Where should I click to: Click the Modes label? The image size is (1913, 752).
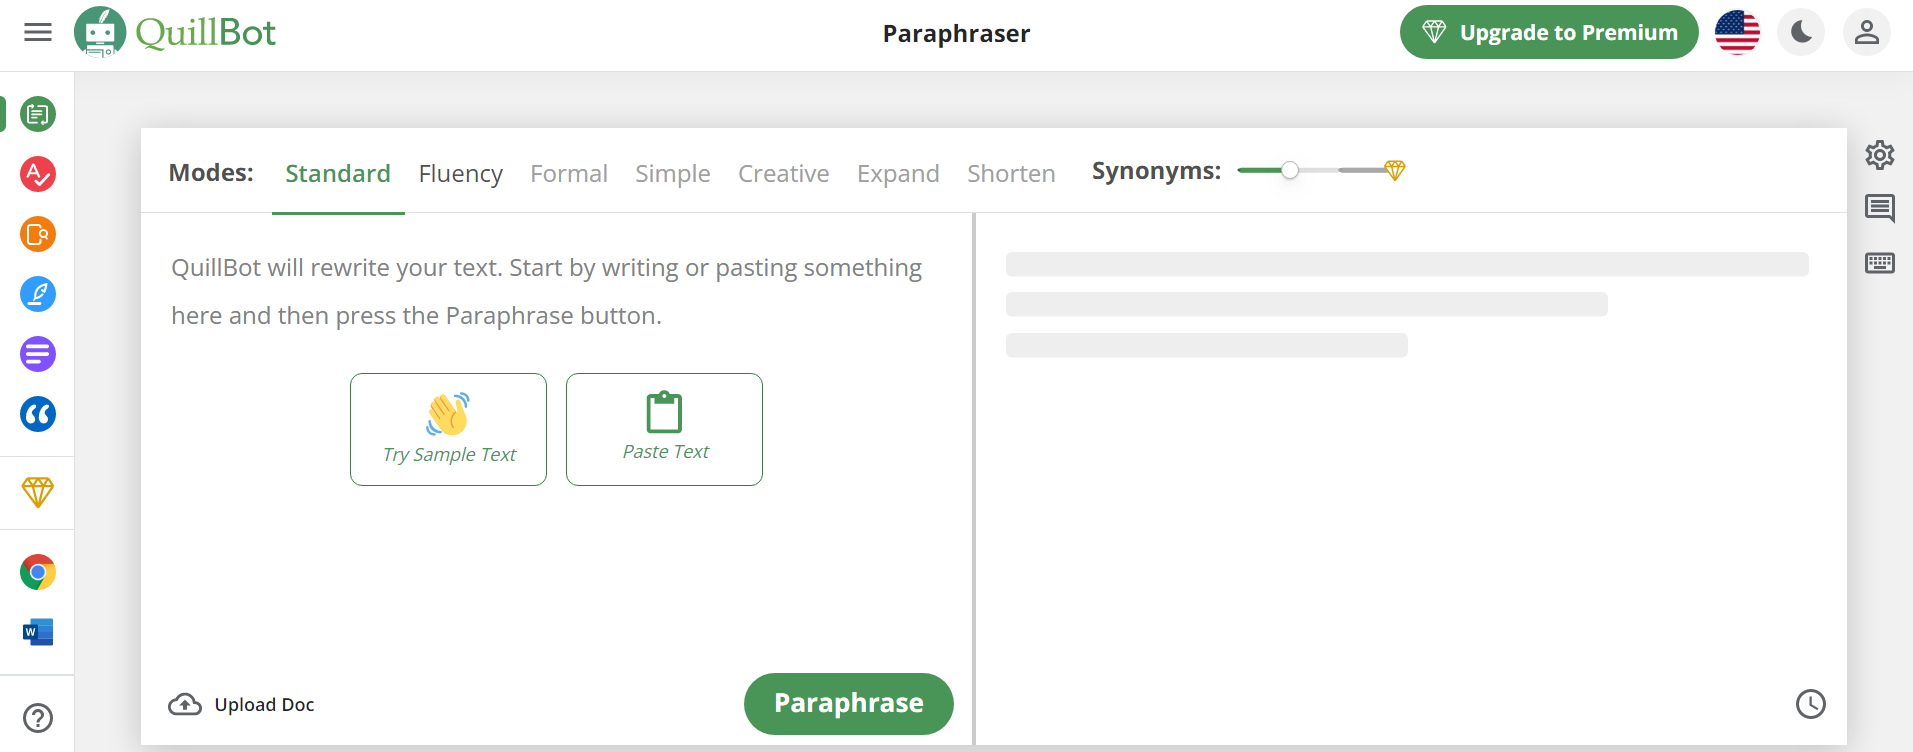[211, 172]
